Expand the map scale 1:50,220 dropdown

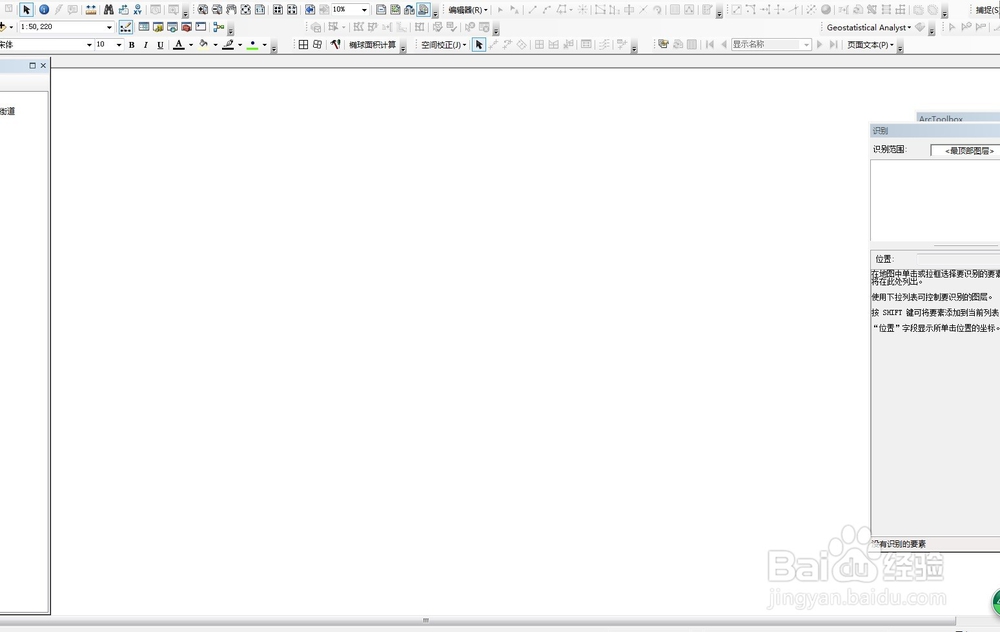[109, 27]
